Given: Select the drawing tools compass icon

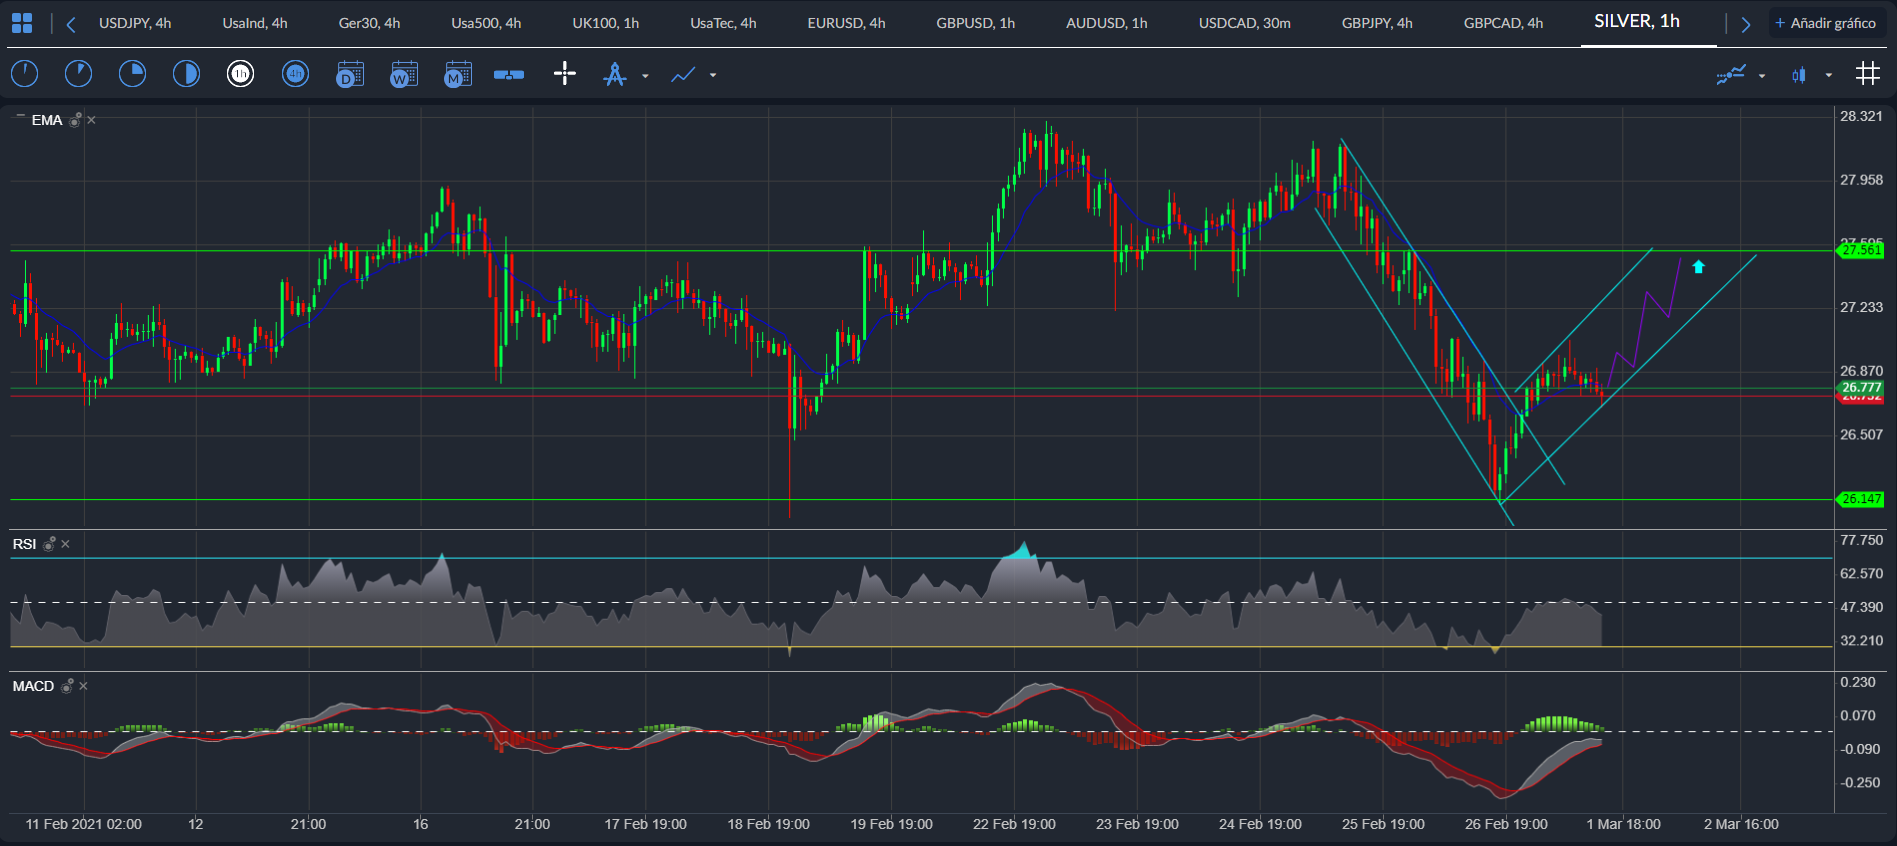Looking at the screenshot, I should click(615, 74).
